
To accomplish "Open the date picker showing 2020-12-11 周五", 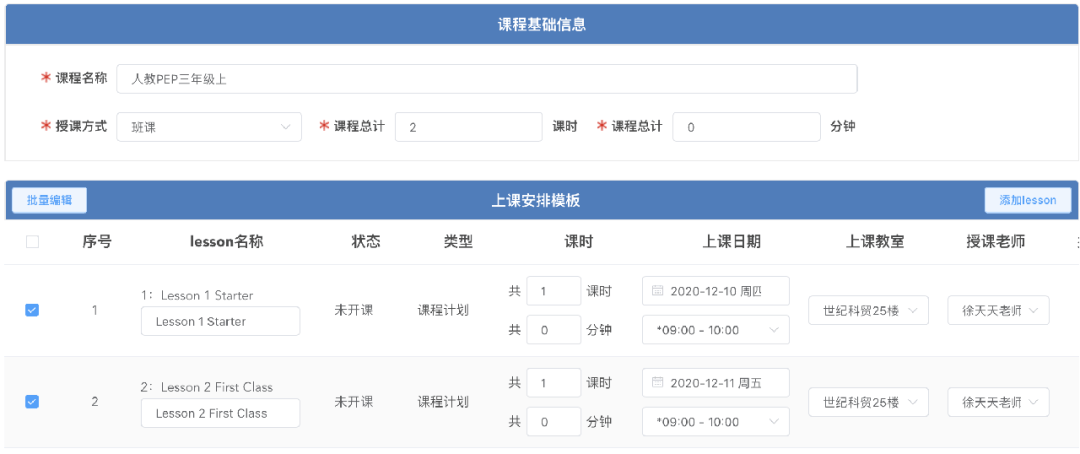I will pyautogui.click(x=716, y=382).
